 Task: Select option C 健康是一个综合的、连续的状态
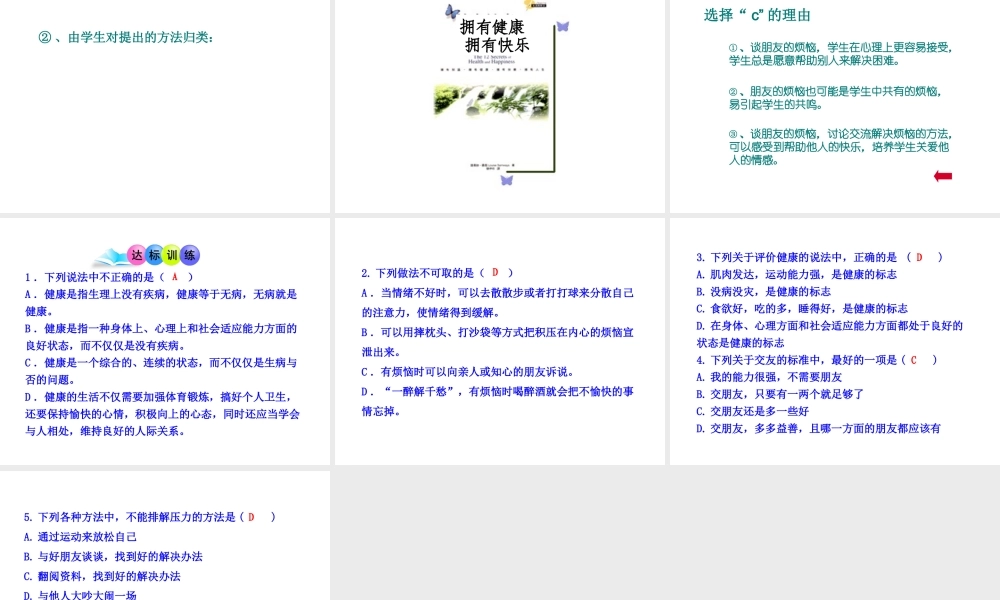161,371
